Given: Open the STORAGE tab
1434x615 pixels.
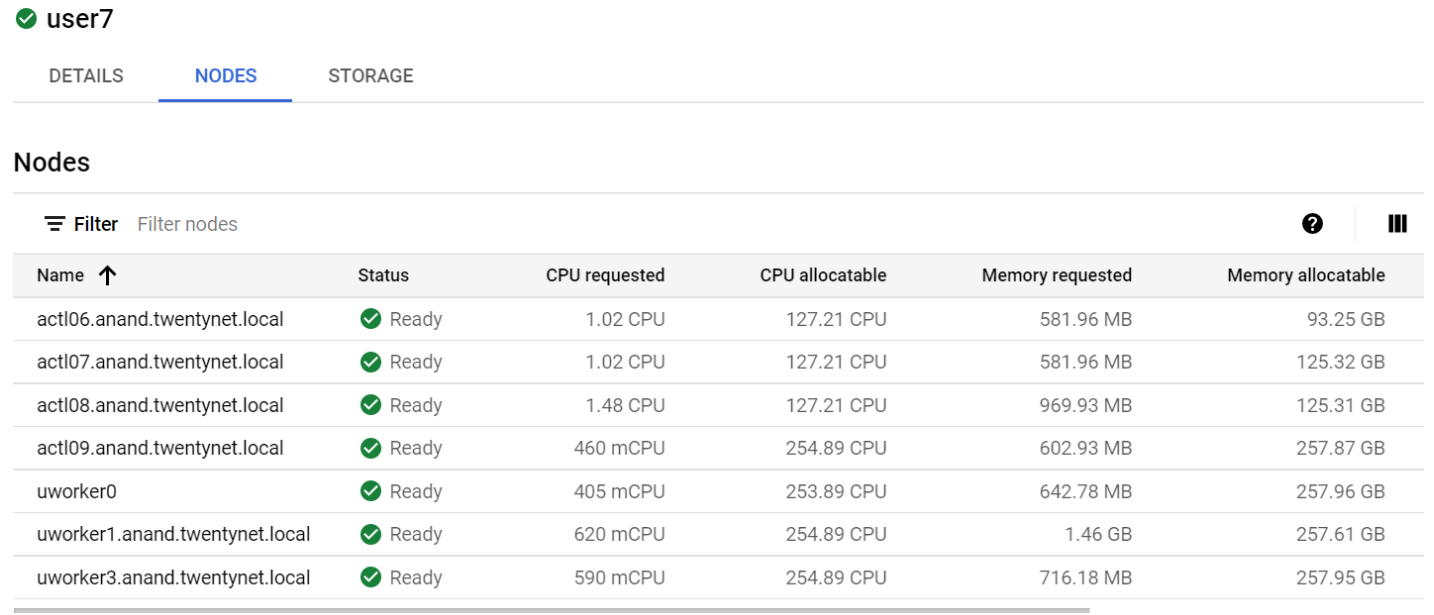Looking at the screenshot, I should (x=370, y=76).
